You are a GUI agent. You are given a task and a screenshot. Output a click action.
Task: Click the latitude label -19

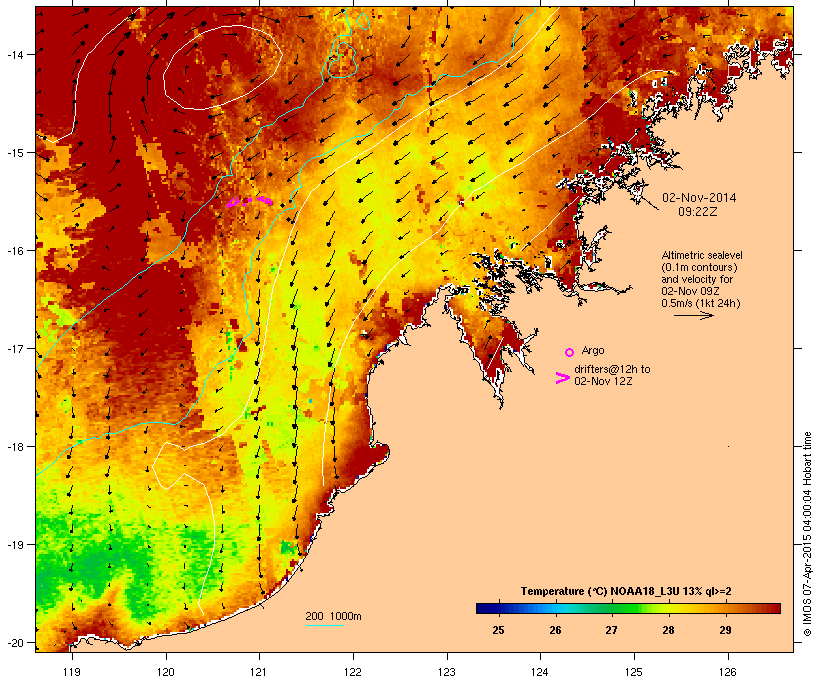point(14,545)
